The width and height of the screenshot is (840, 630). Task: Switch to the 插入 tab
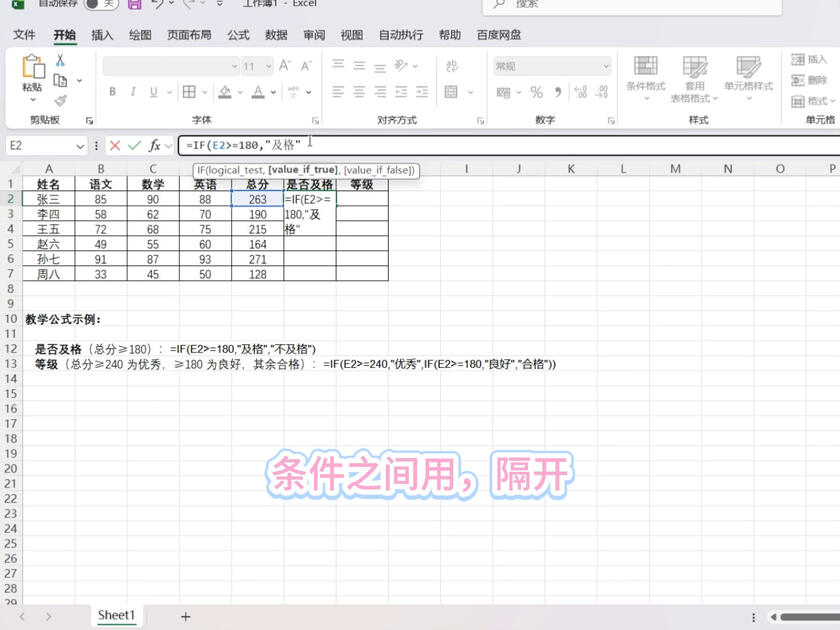(102, 35)
